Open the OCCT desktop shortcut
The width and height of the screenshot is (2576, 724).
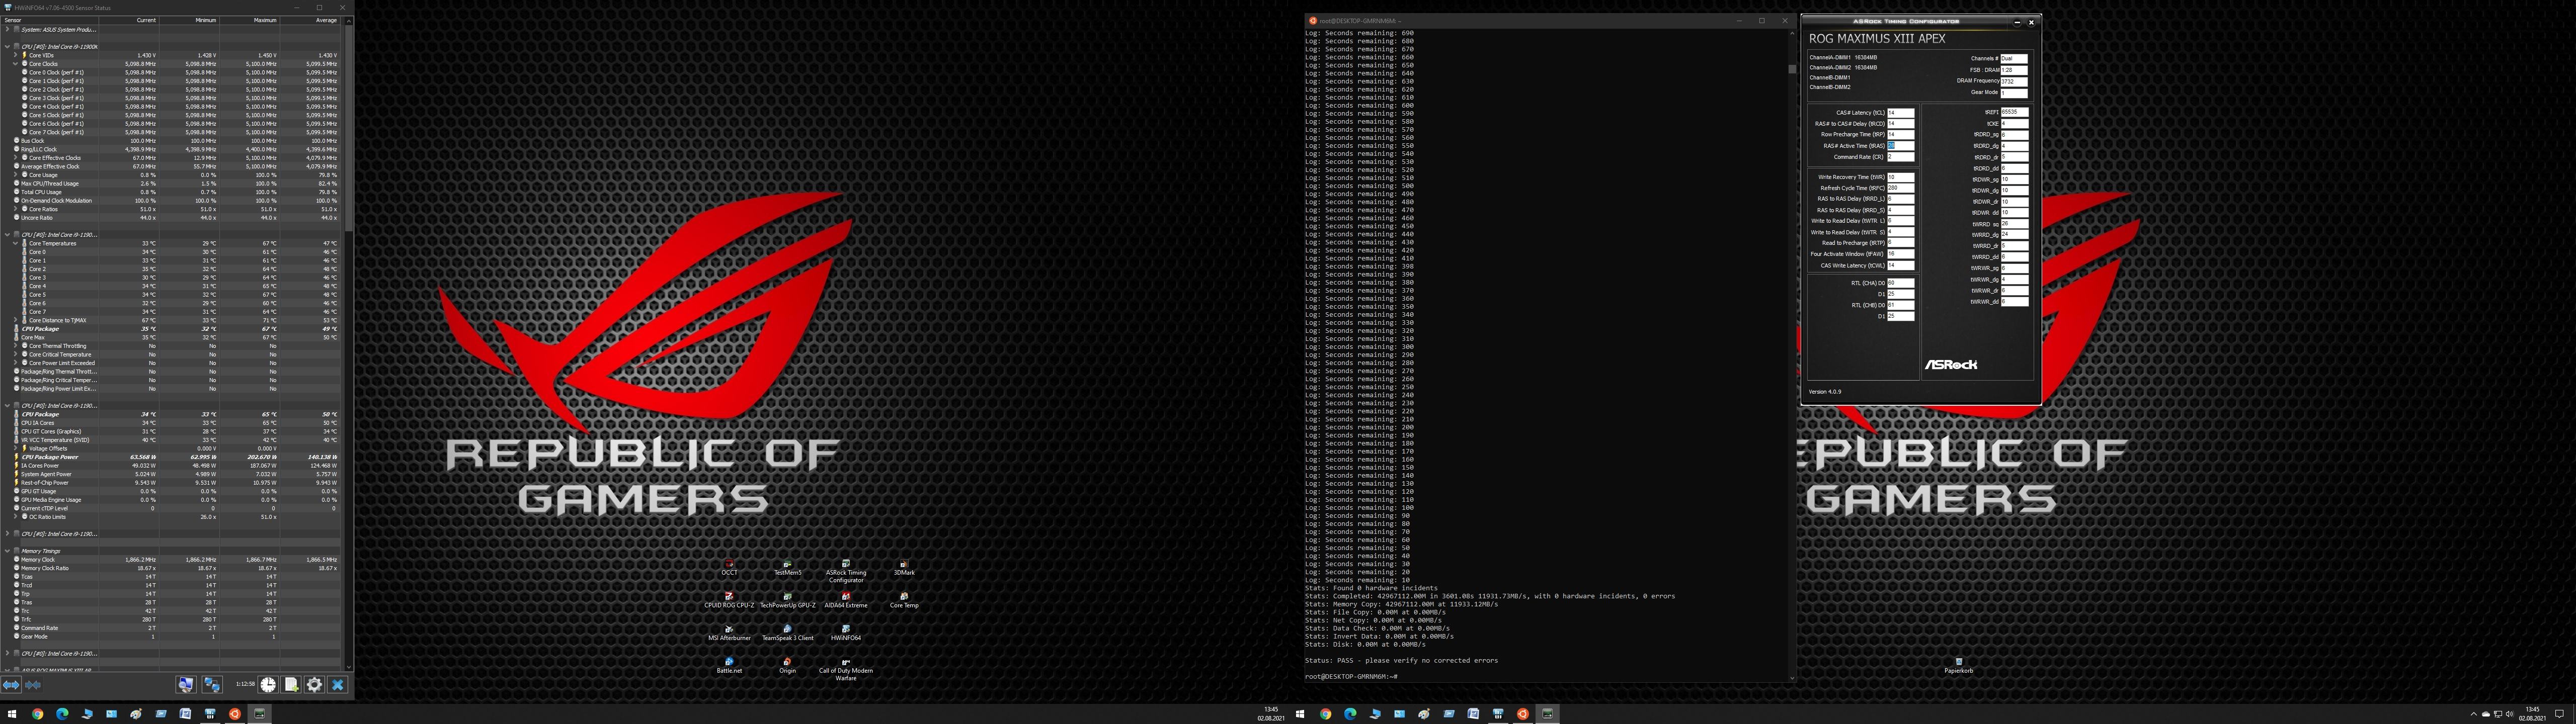729,568
